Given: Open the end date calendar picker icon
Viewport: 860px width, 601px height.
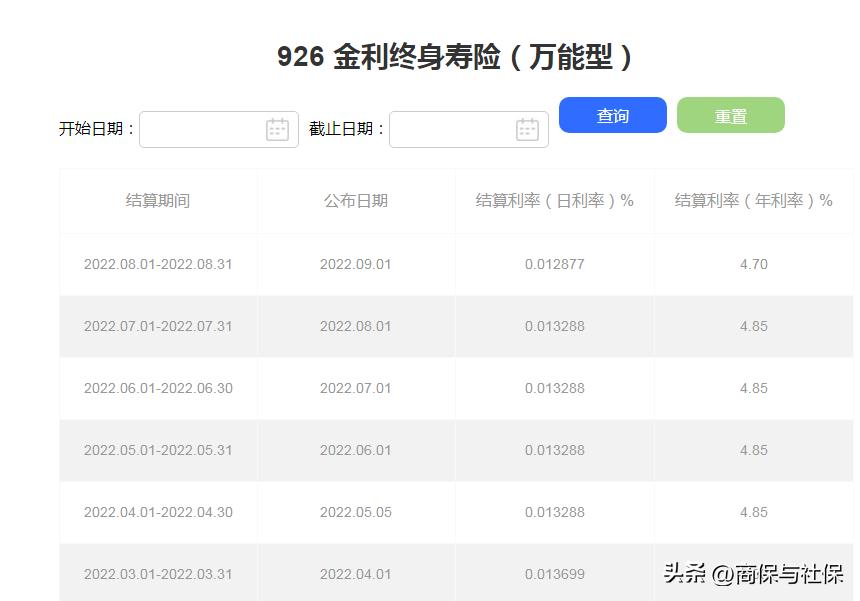Looking at the screenshot, I should [x=529, y=128].
